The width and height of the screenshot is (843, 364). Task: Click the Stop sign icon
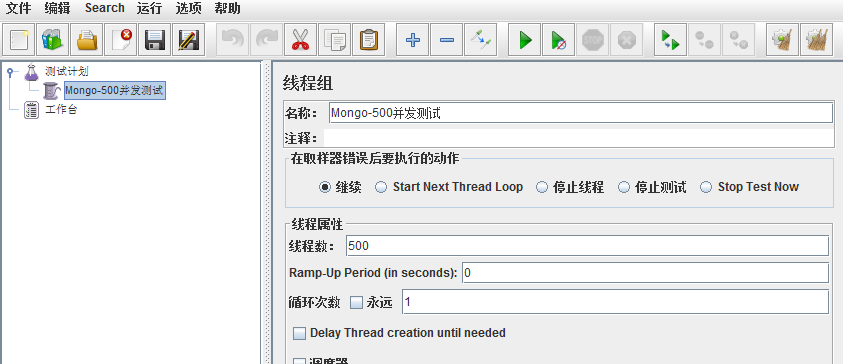click(592, 40)
